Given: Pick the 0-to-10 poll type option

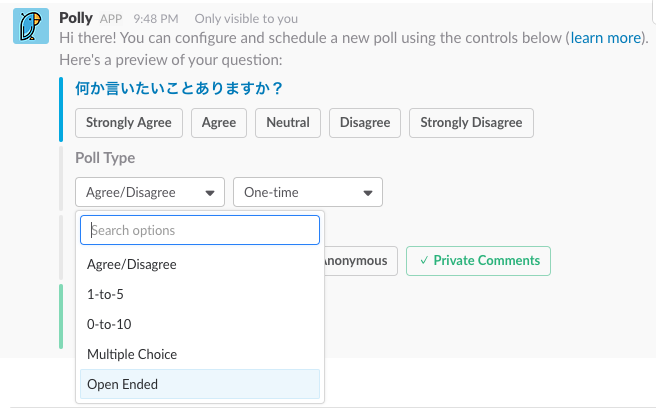Looking at the screenshot, I should (x=109, y=324).
